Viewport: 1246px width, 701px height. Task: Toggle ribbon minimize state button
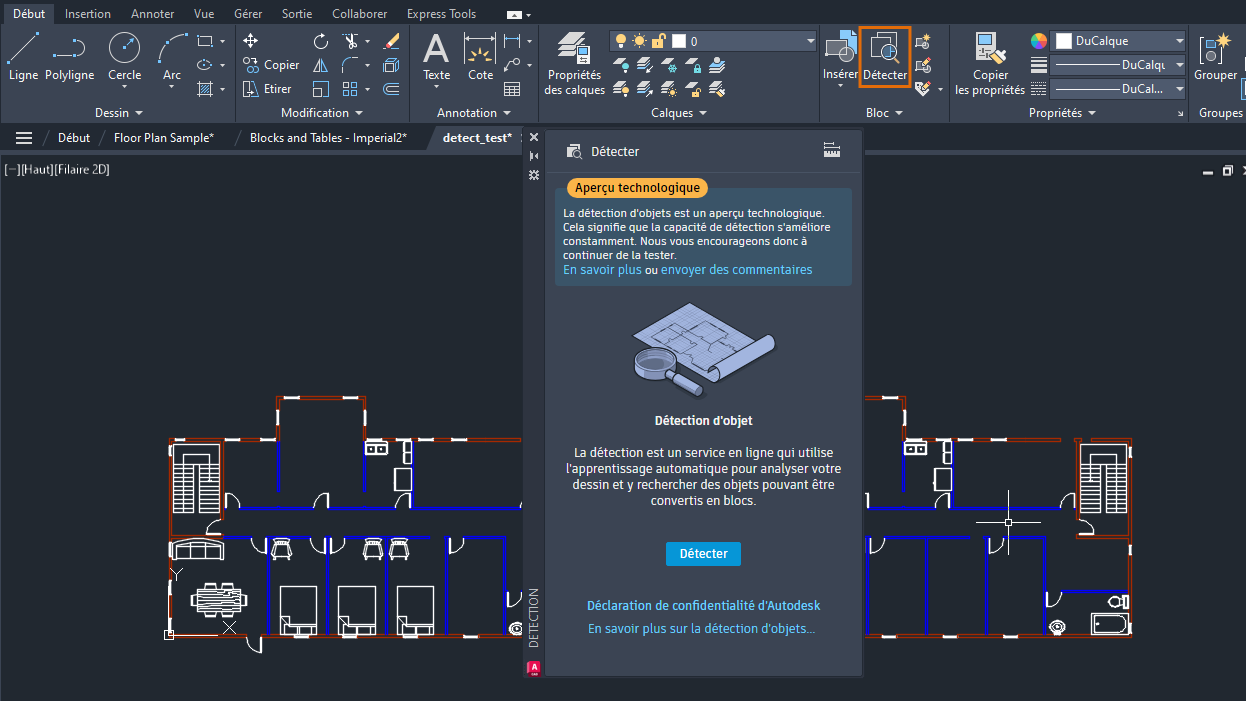514,14
